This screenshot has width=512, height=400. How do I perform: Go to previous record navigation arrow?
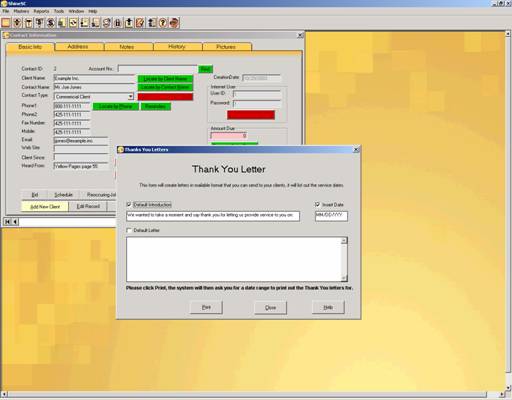15,221
